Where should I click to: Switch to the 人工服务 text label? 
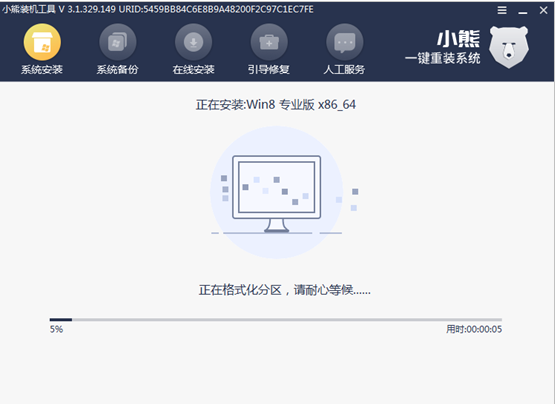click(x=344, y=70)
